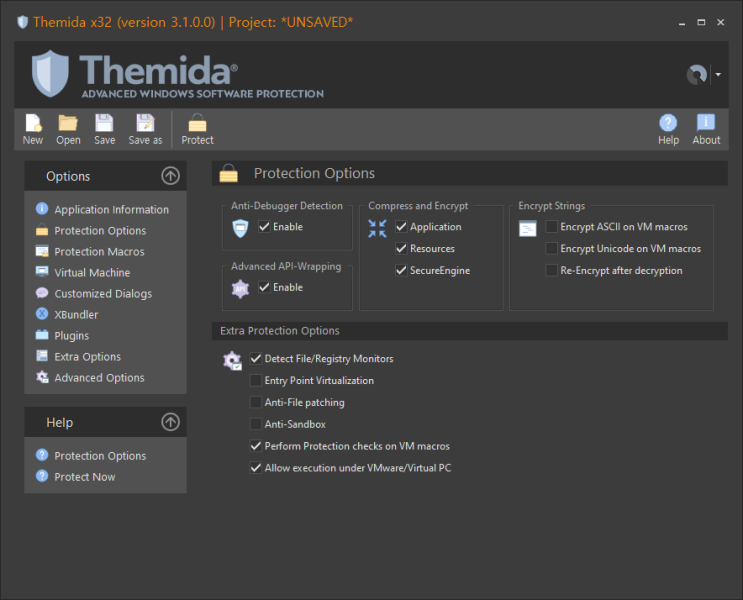
Task: Open the dropdown arrow beside the top-right logo
Action: (x=718, y=74)
